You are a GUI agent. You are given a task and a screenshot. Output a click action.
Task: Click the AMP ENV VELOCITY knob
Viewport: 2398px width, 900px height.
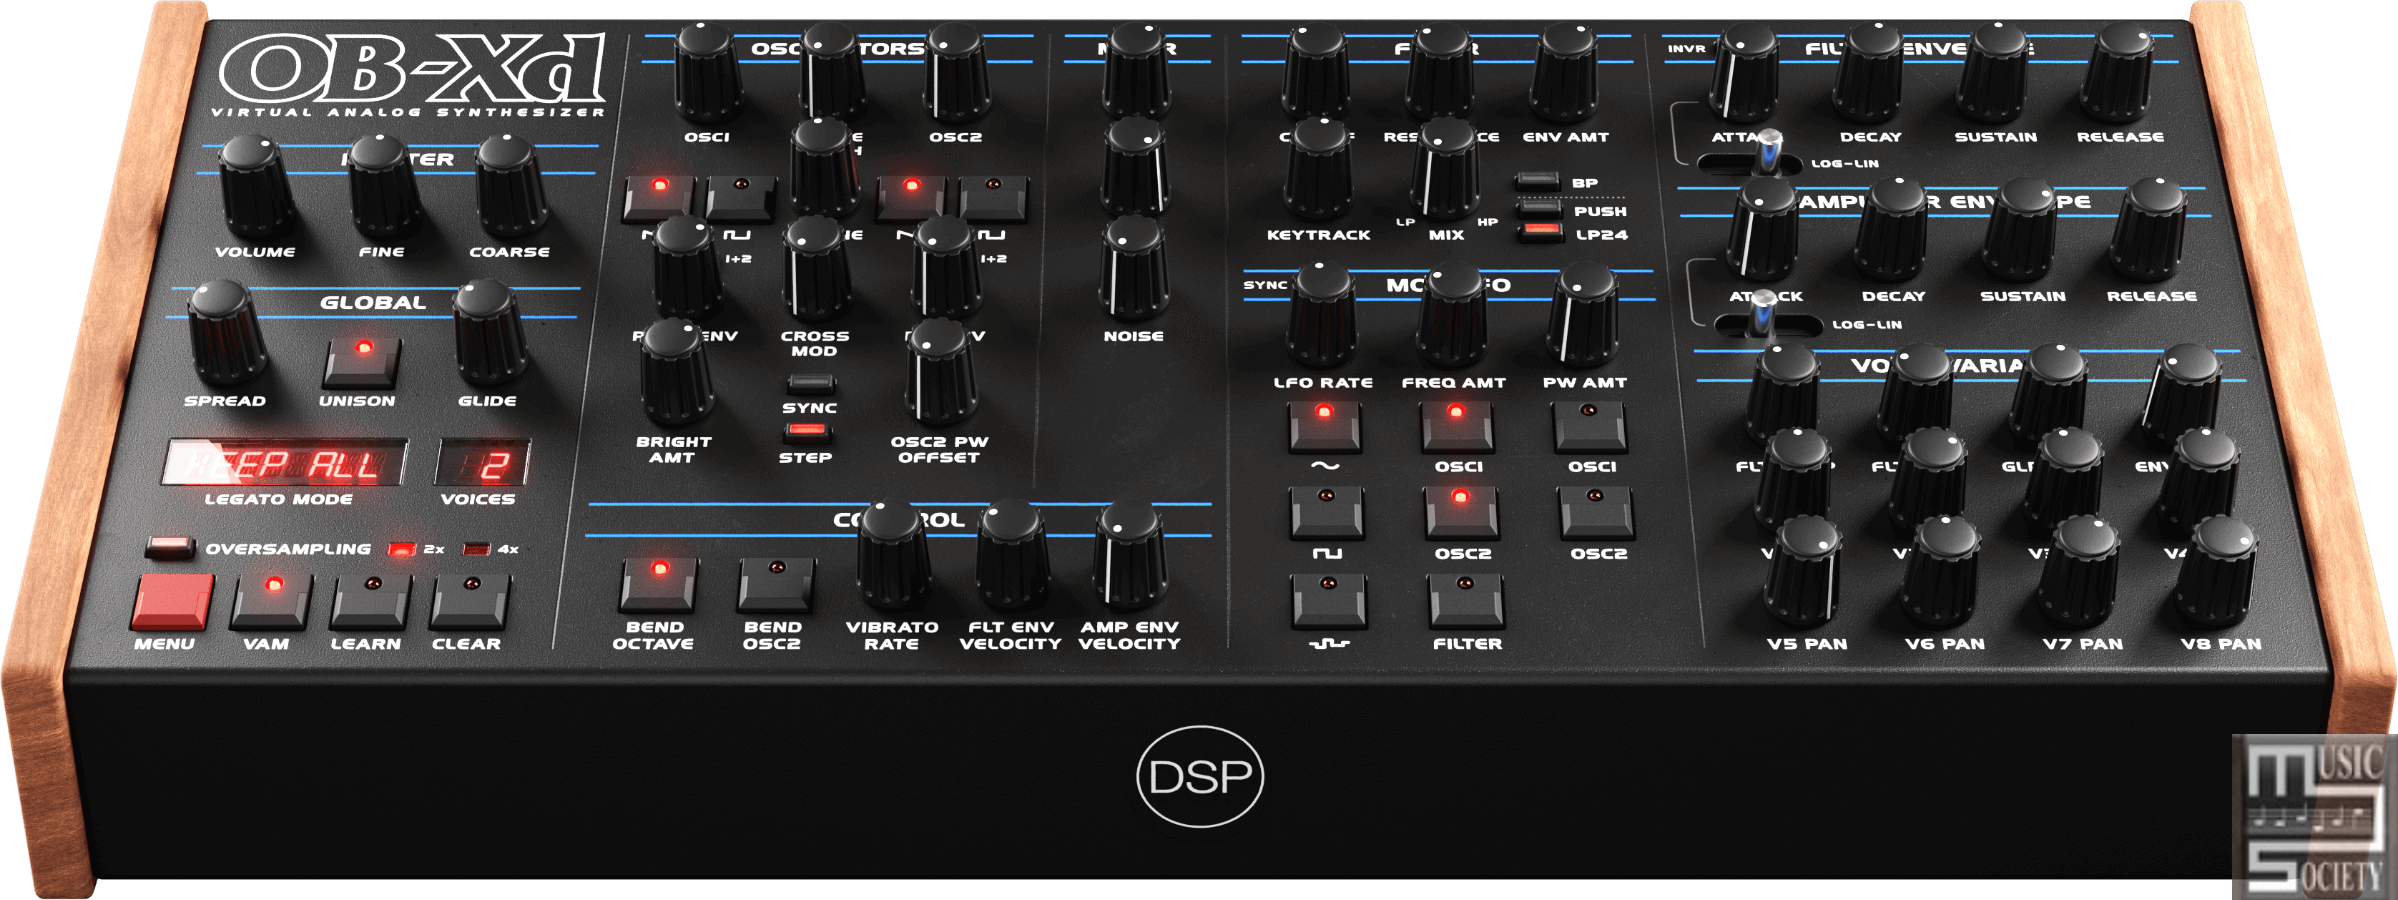(1129, 556)
